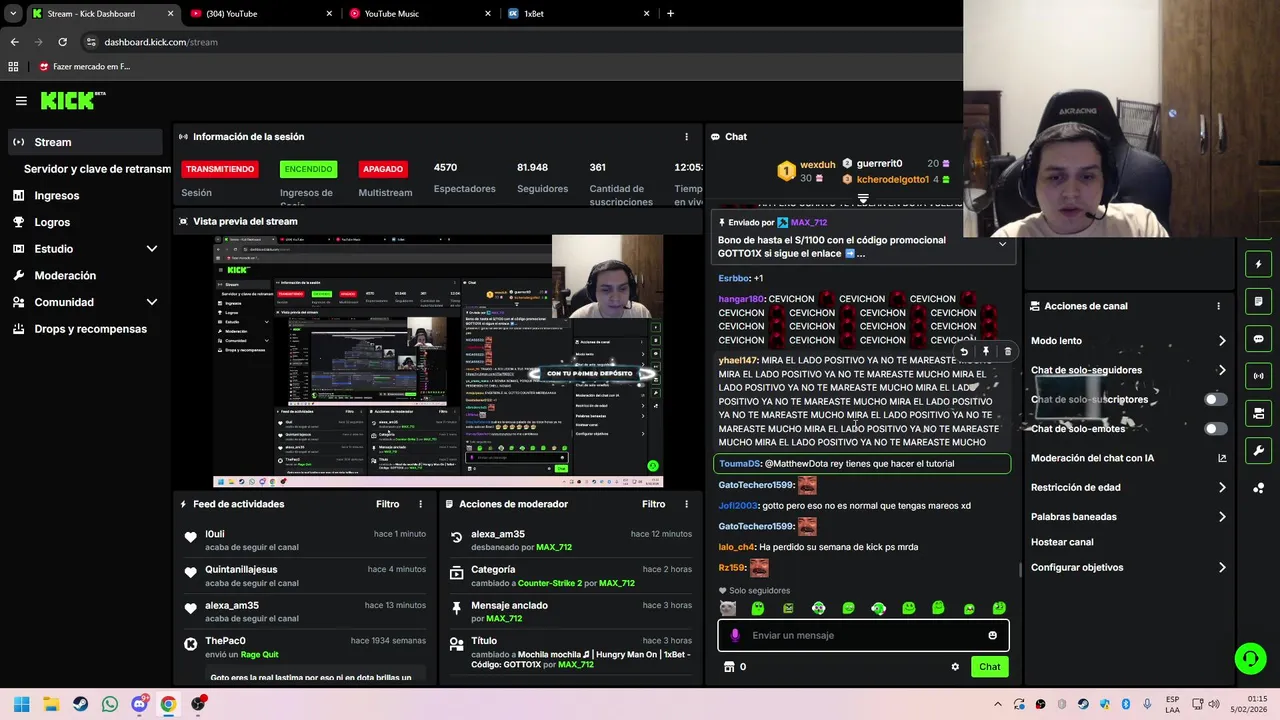Open the emoji picker in chat input
Image resolution: width=1280 pixels, height=720 pixels.
992,636
